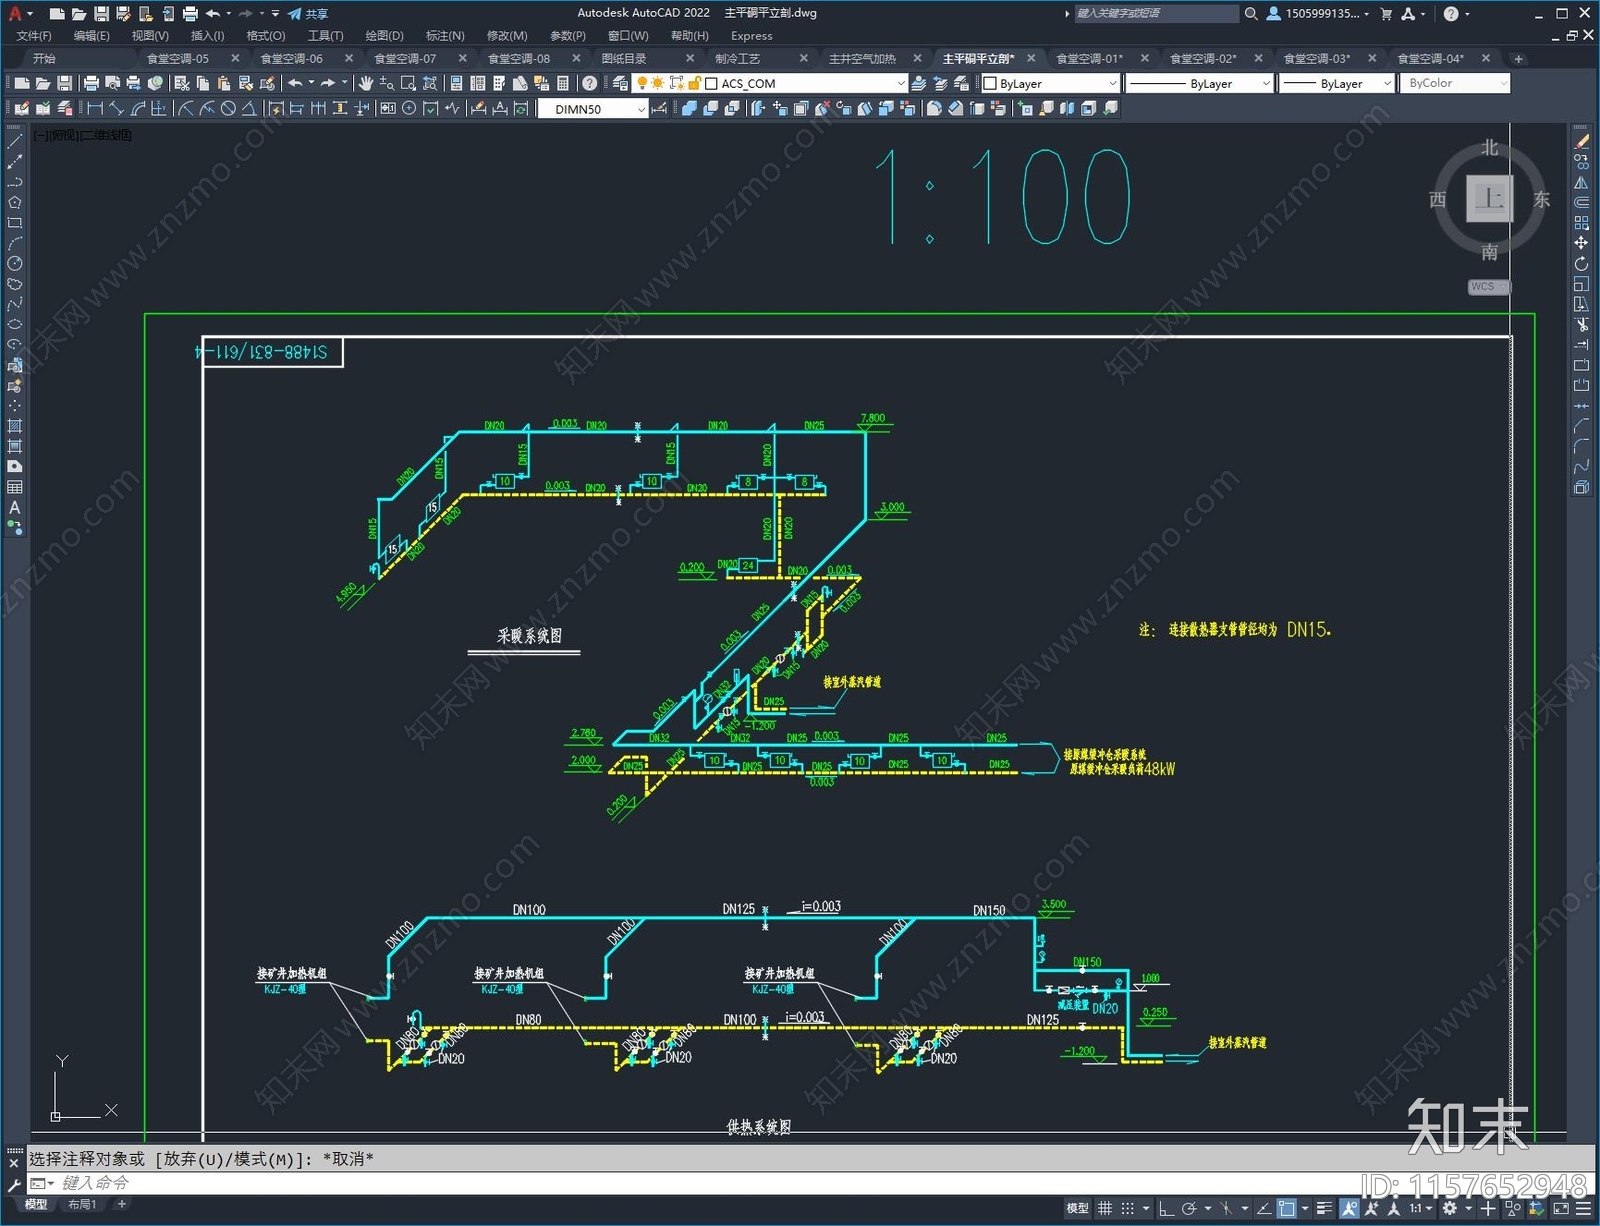Open the 文件(F) menu
1600x1226 pixels.
click(34, 35)
